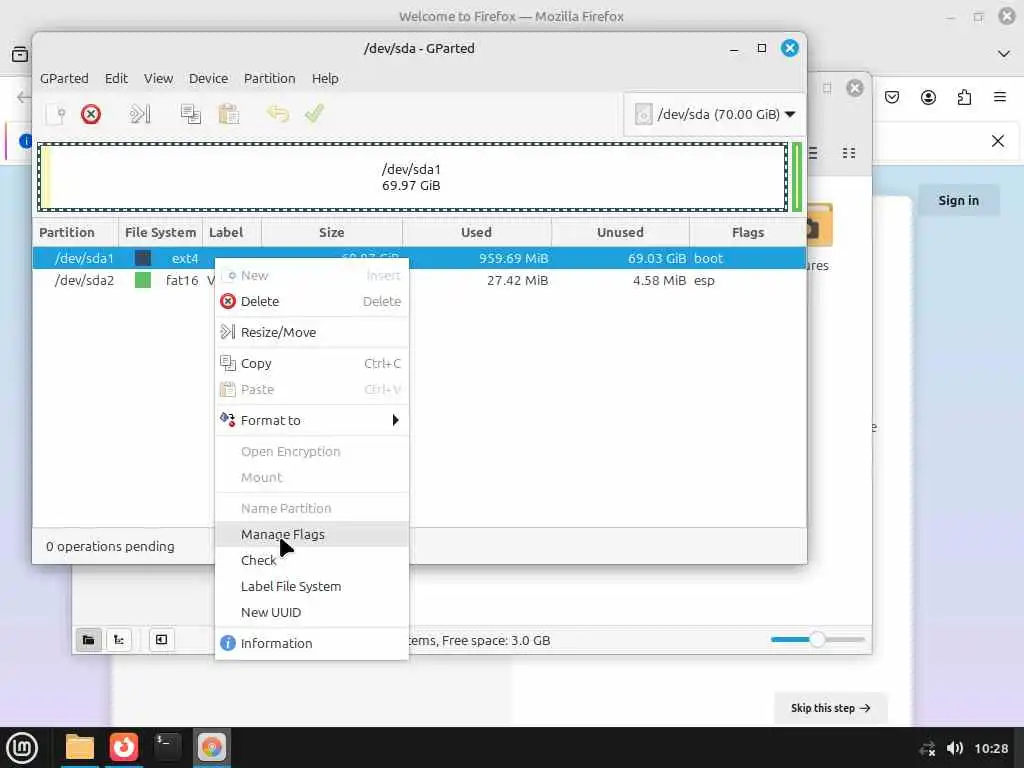Image resolution: width=1024 pixels, height=768 pixels.
Task: Switch file manager to compact view icon
Action: click(849, 153)
